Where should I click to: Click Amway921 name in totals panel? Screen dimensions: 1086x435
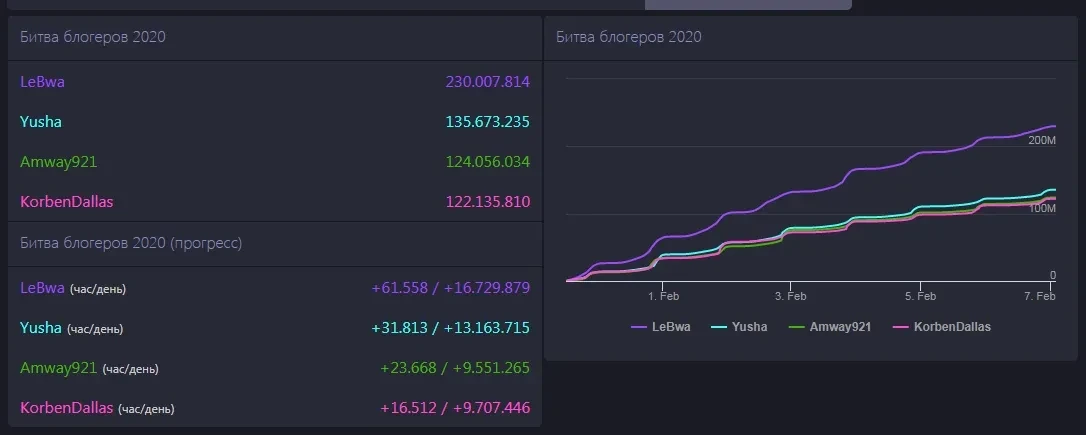[x=58, y=162]
